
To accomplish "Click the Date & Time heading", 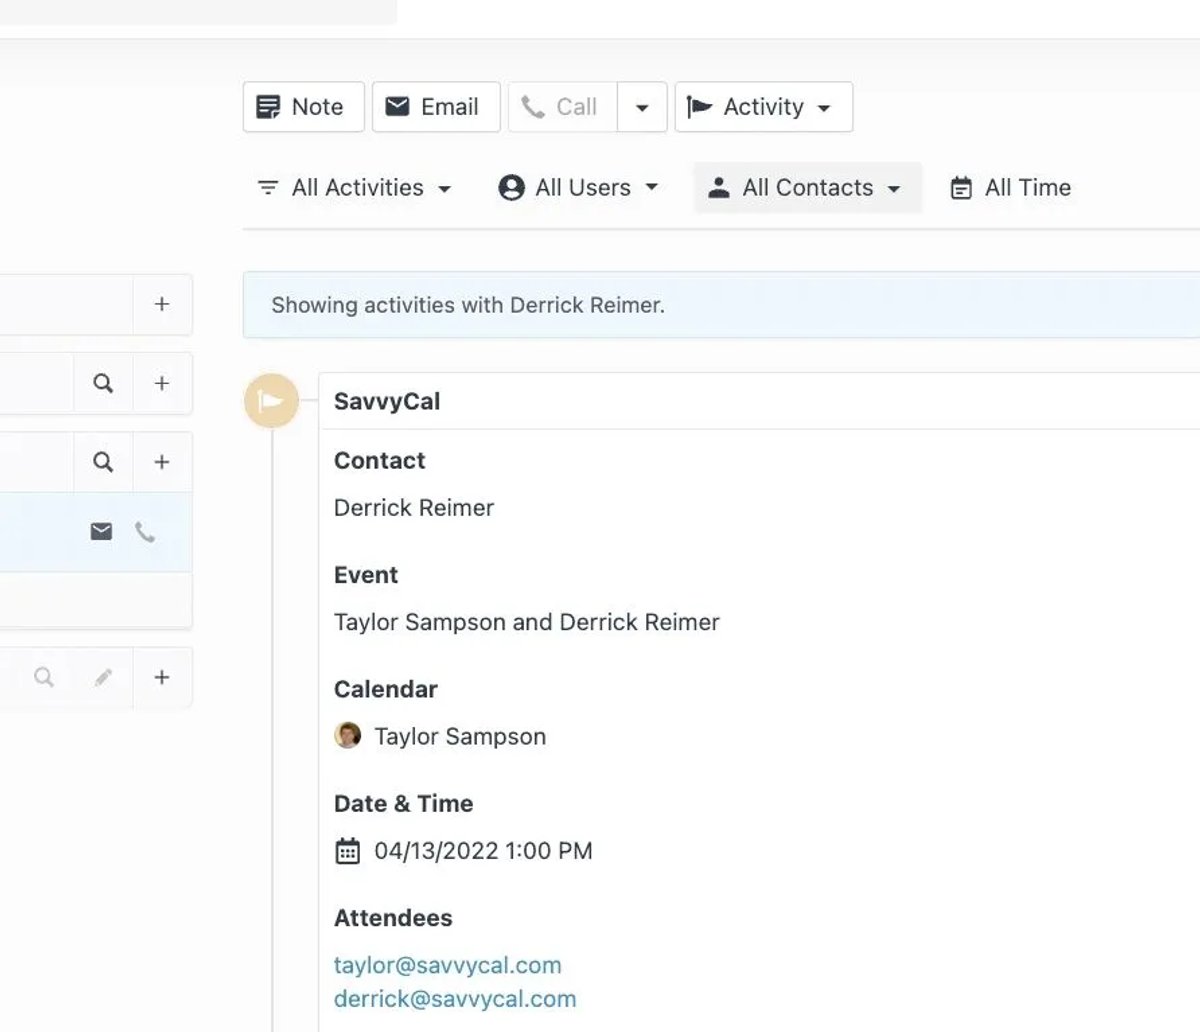I will pos(403,803).
